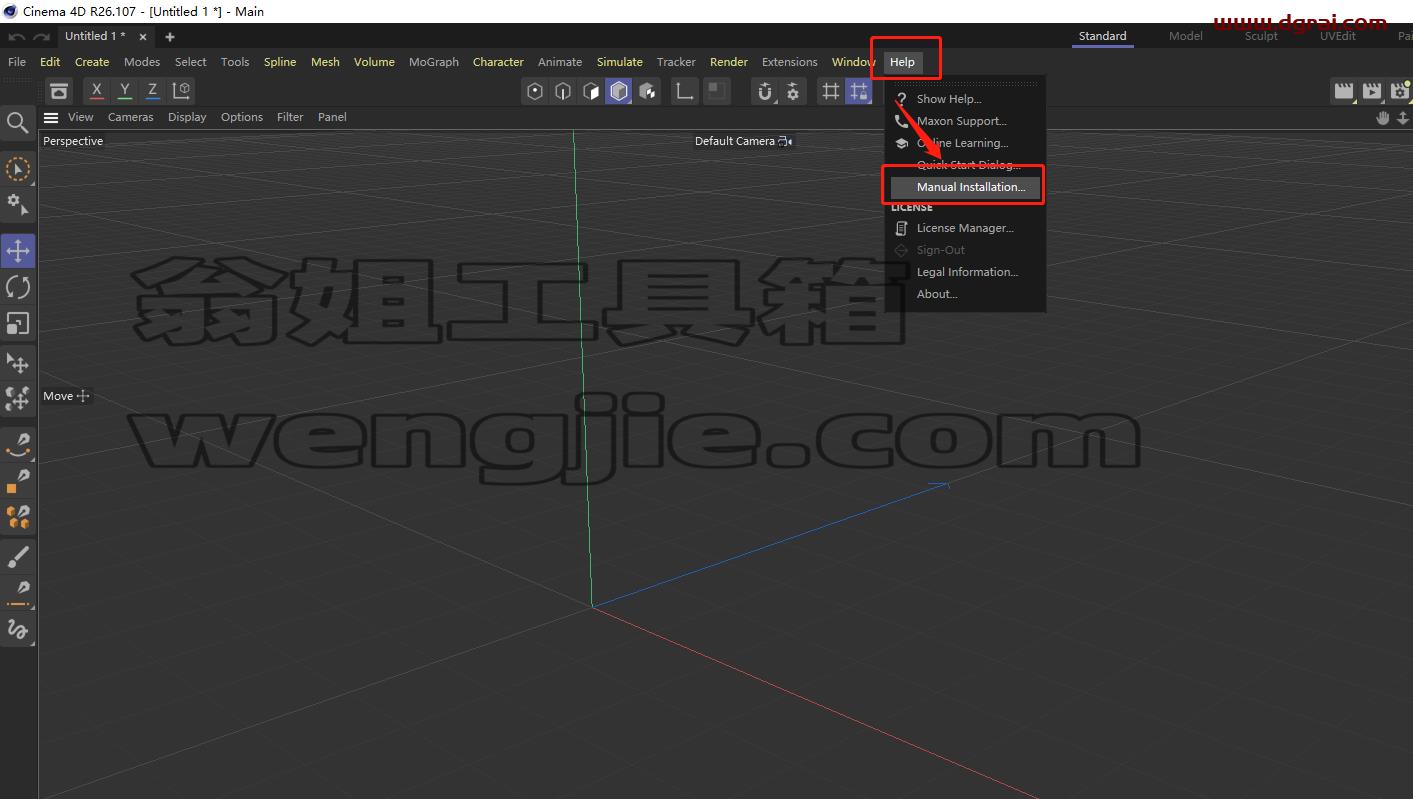
Task: Expand the move-with-cursor tool group
Action: (18, 363)
